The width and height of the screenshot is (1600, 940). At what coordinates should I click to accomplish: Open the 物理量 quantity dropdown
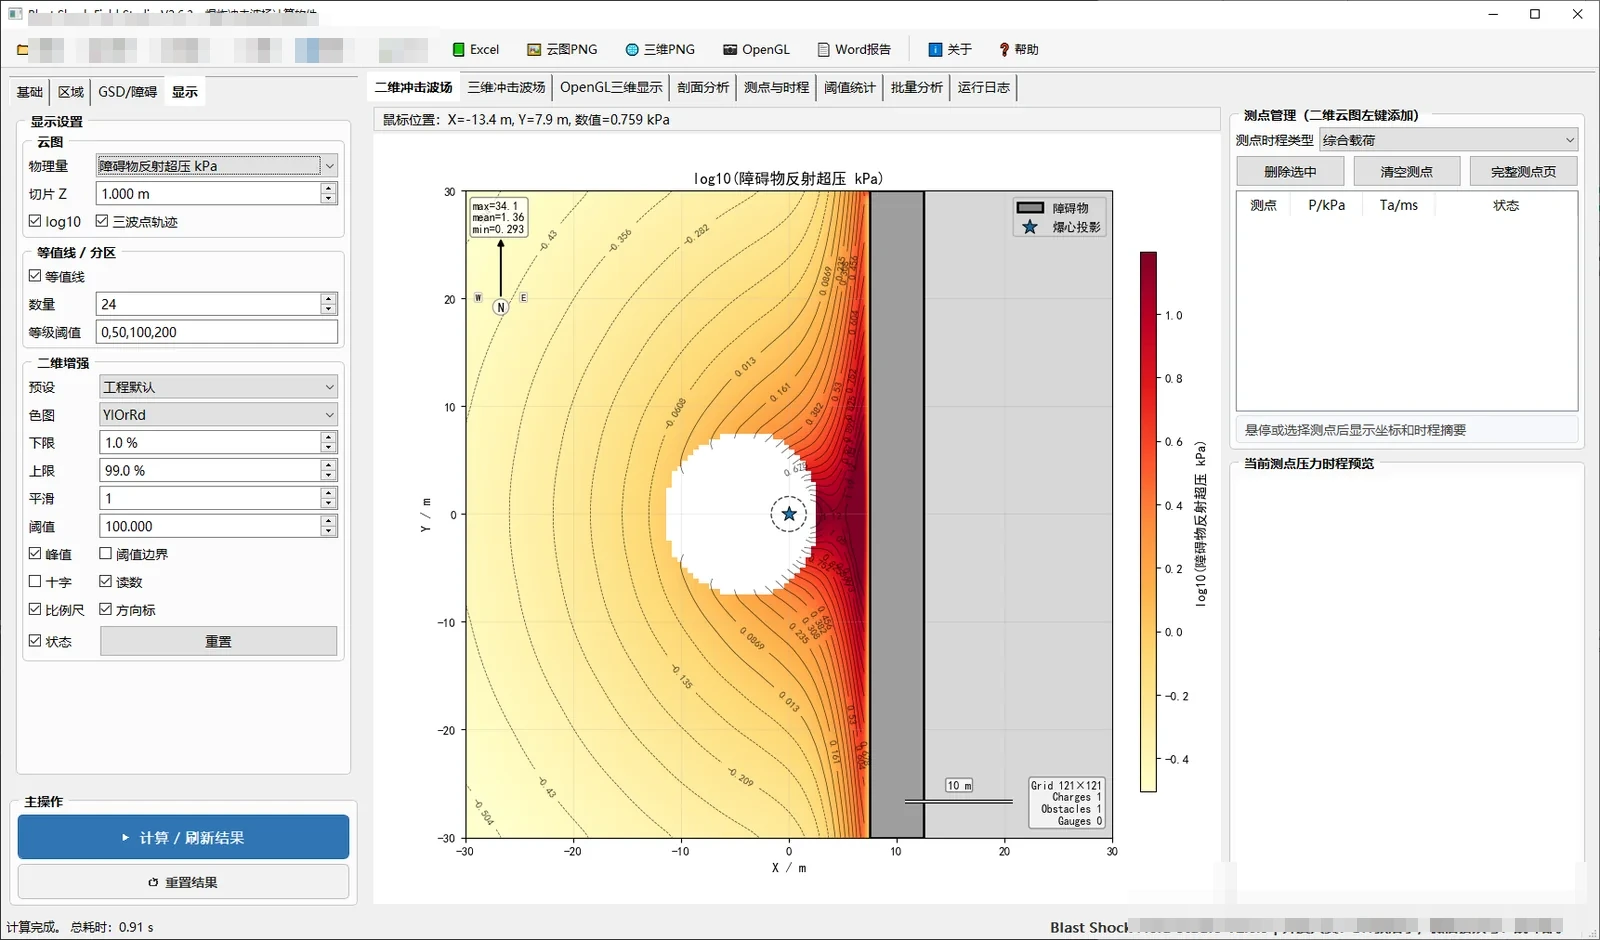coord(217,166)
